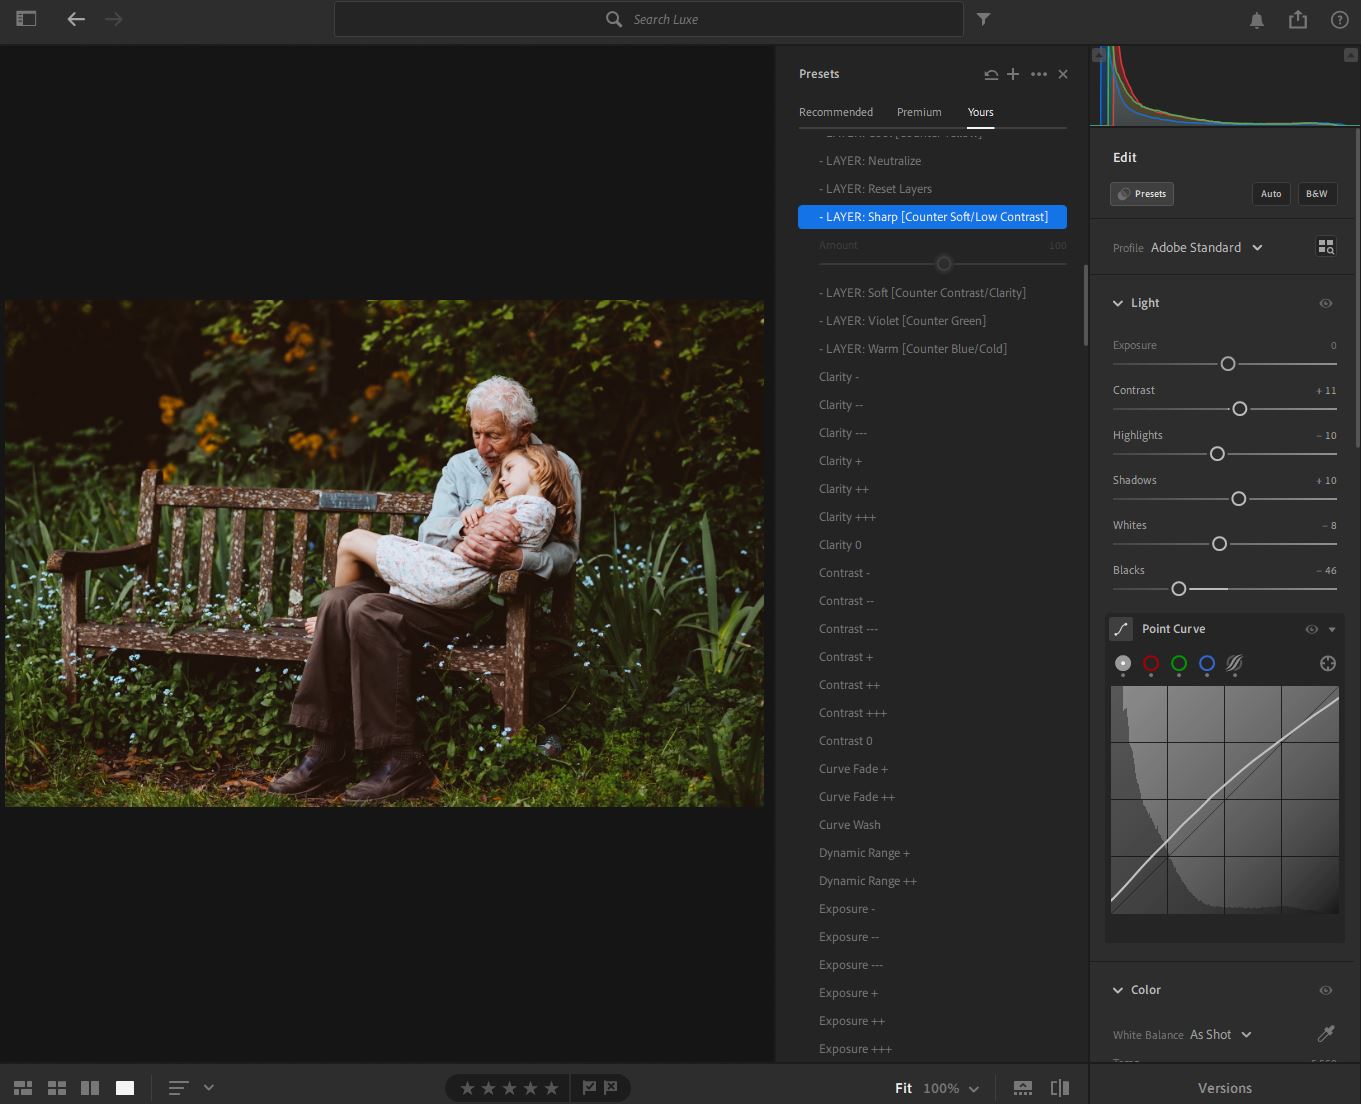
Task: Switch to the Premium presets tab
Action: (919, 112)
